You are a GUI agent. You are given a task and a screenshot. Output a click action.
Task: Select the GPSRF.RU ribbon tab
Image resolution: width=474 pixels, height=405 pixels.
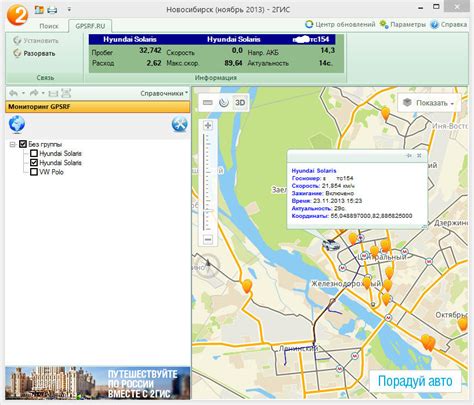click(90, 26)
